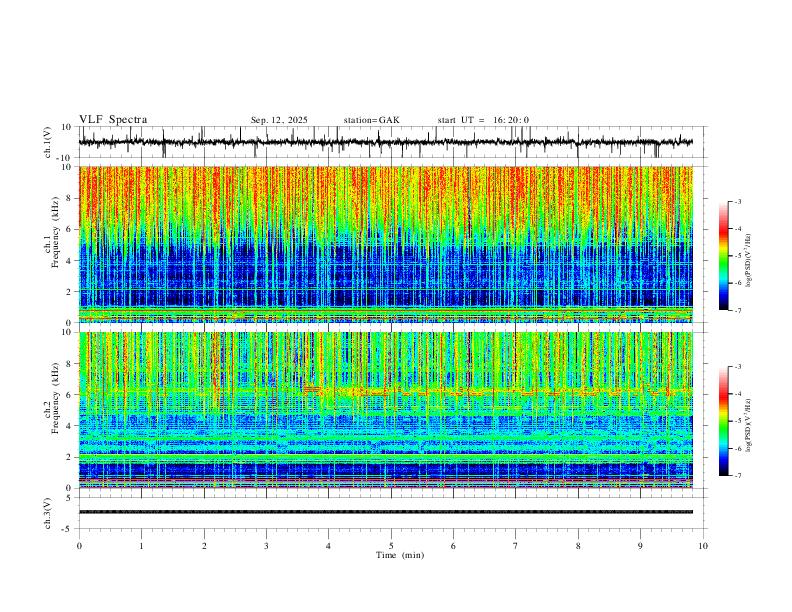Viewport: 792px width, 612px height.
Task: Click time-axis tick label '2'
Action: (204, 546)
